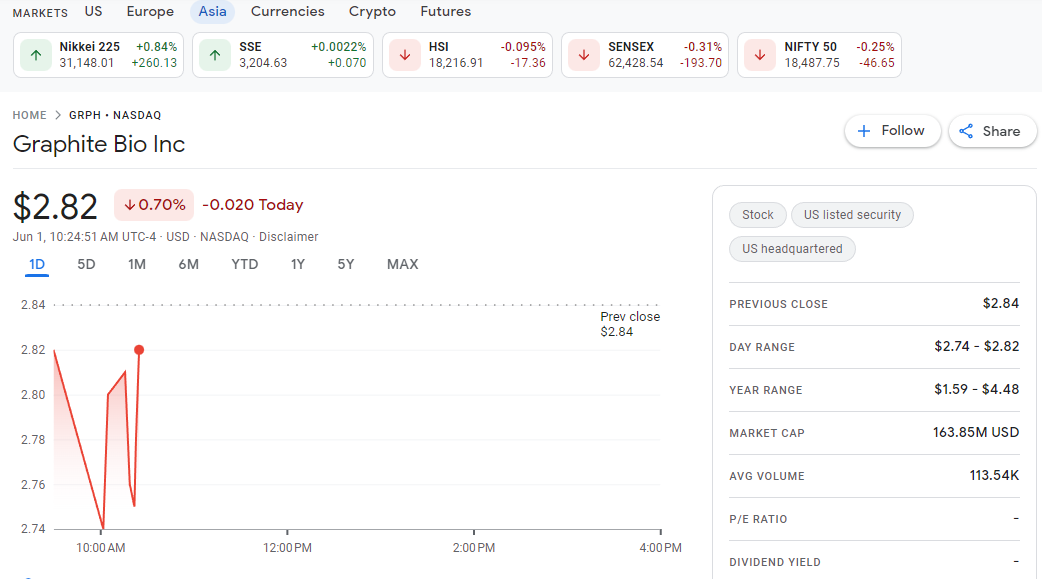Click the P/E RATIO label
Image resolution: width=1042 pixels, height=579 pixels.
[758, 519]
